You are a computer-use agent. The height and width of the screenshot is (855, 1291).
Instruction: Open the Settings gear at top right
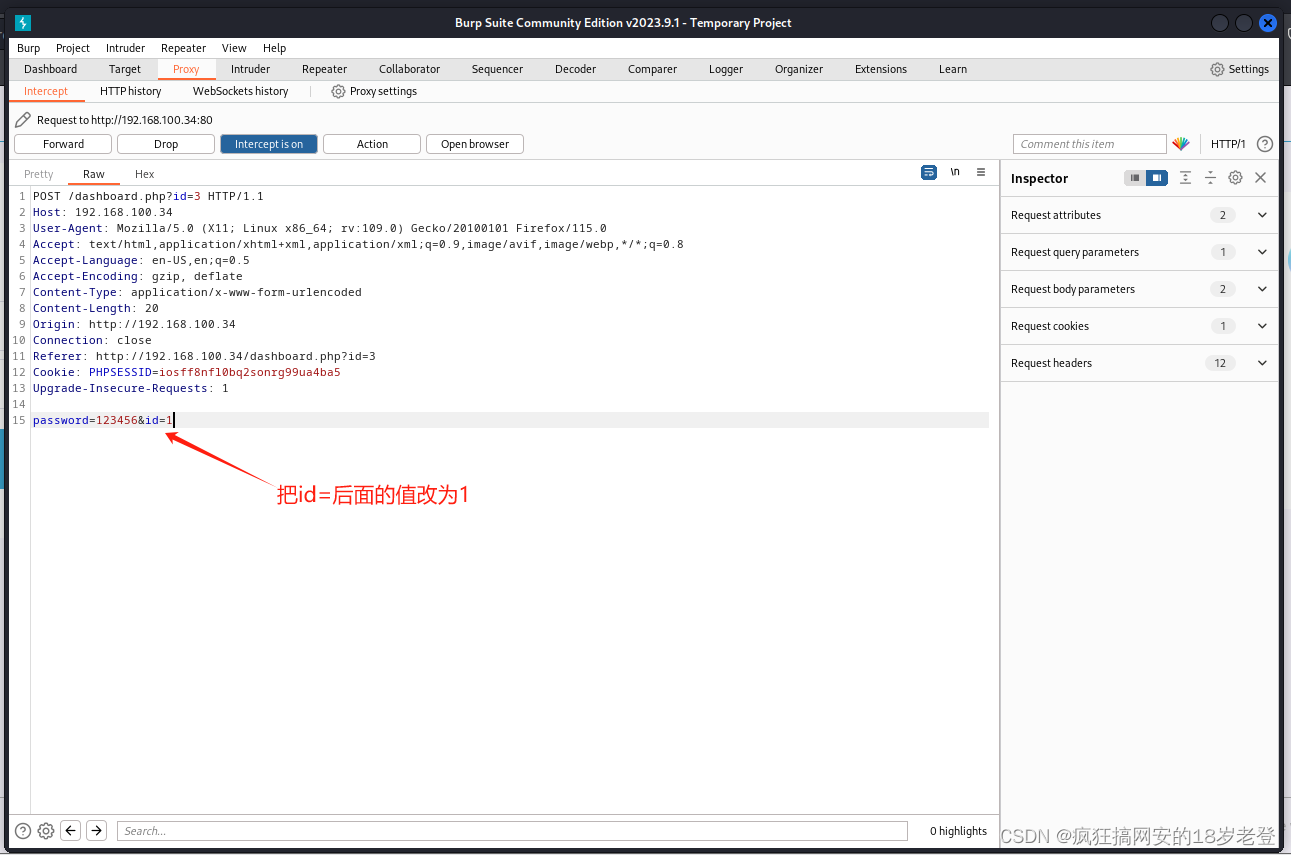pyautogui.click(x=1217, y=69)
